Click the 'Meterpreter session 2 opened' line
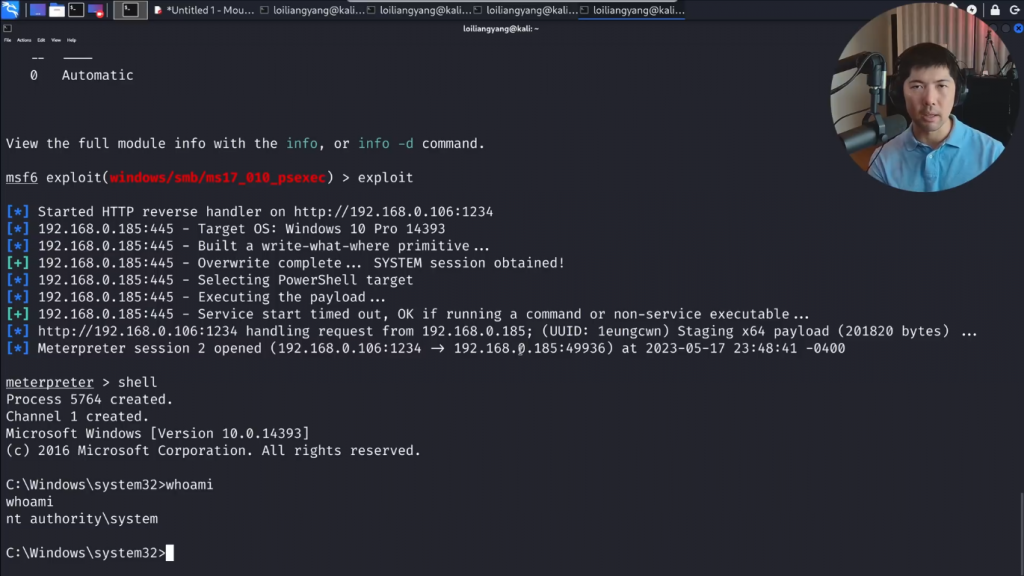This screenshot has height=576, width=1024. pos(425,348)
